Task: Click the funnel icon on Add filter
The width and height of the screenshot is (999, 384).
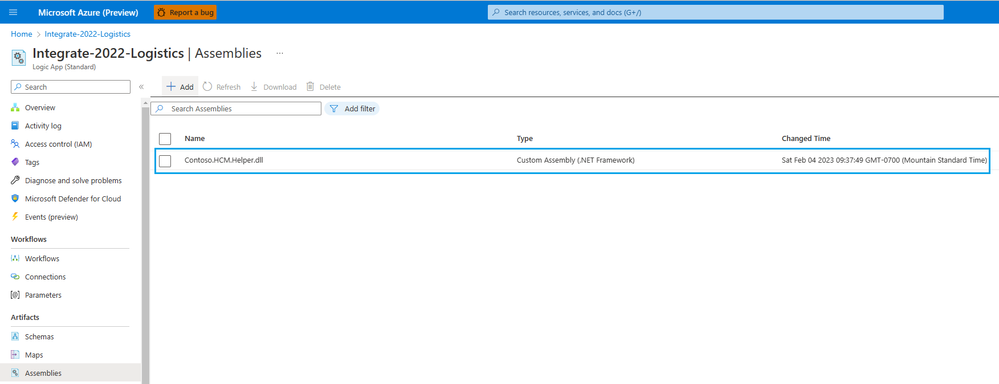Action: coord(334,109)
